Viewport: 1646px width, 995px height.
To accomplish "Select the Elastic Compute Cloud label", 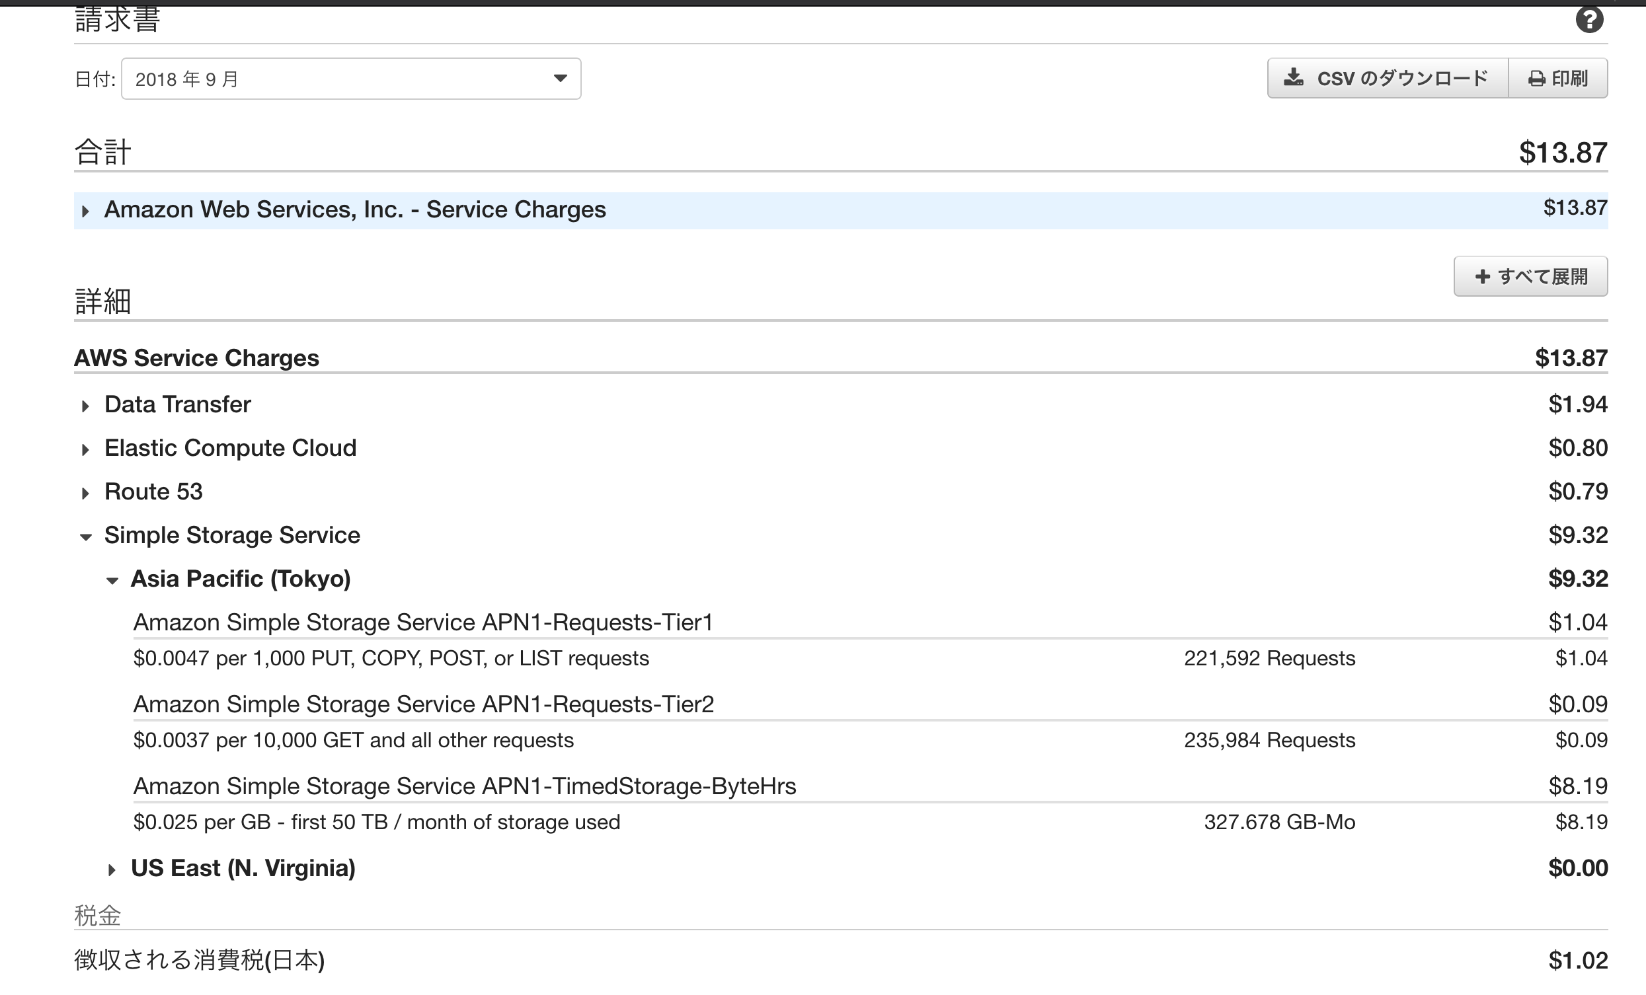I will point(230,448).
